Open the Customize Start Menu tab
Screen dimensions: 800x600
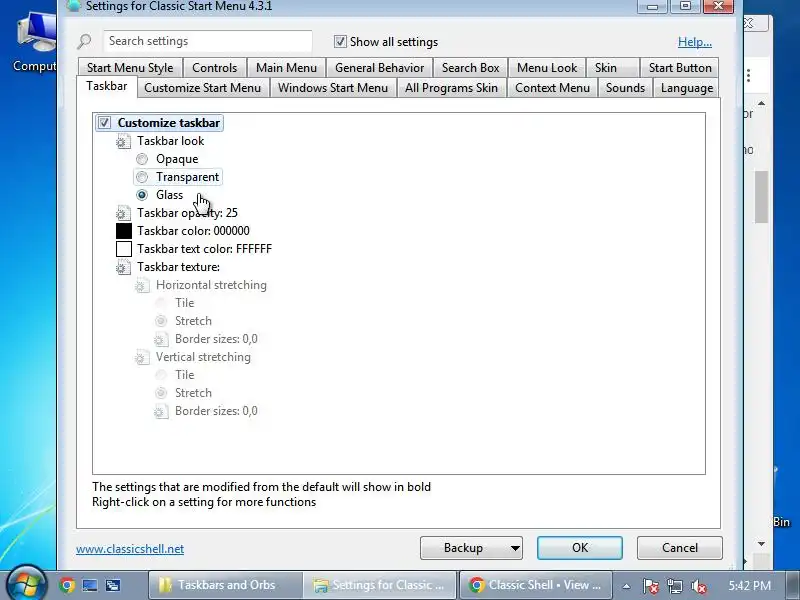pyautogui.click(x=203, y=88)
